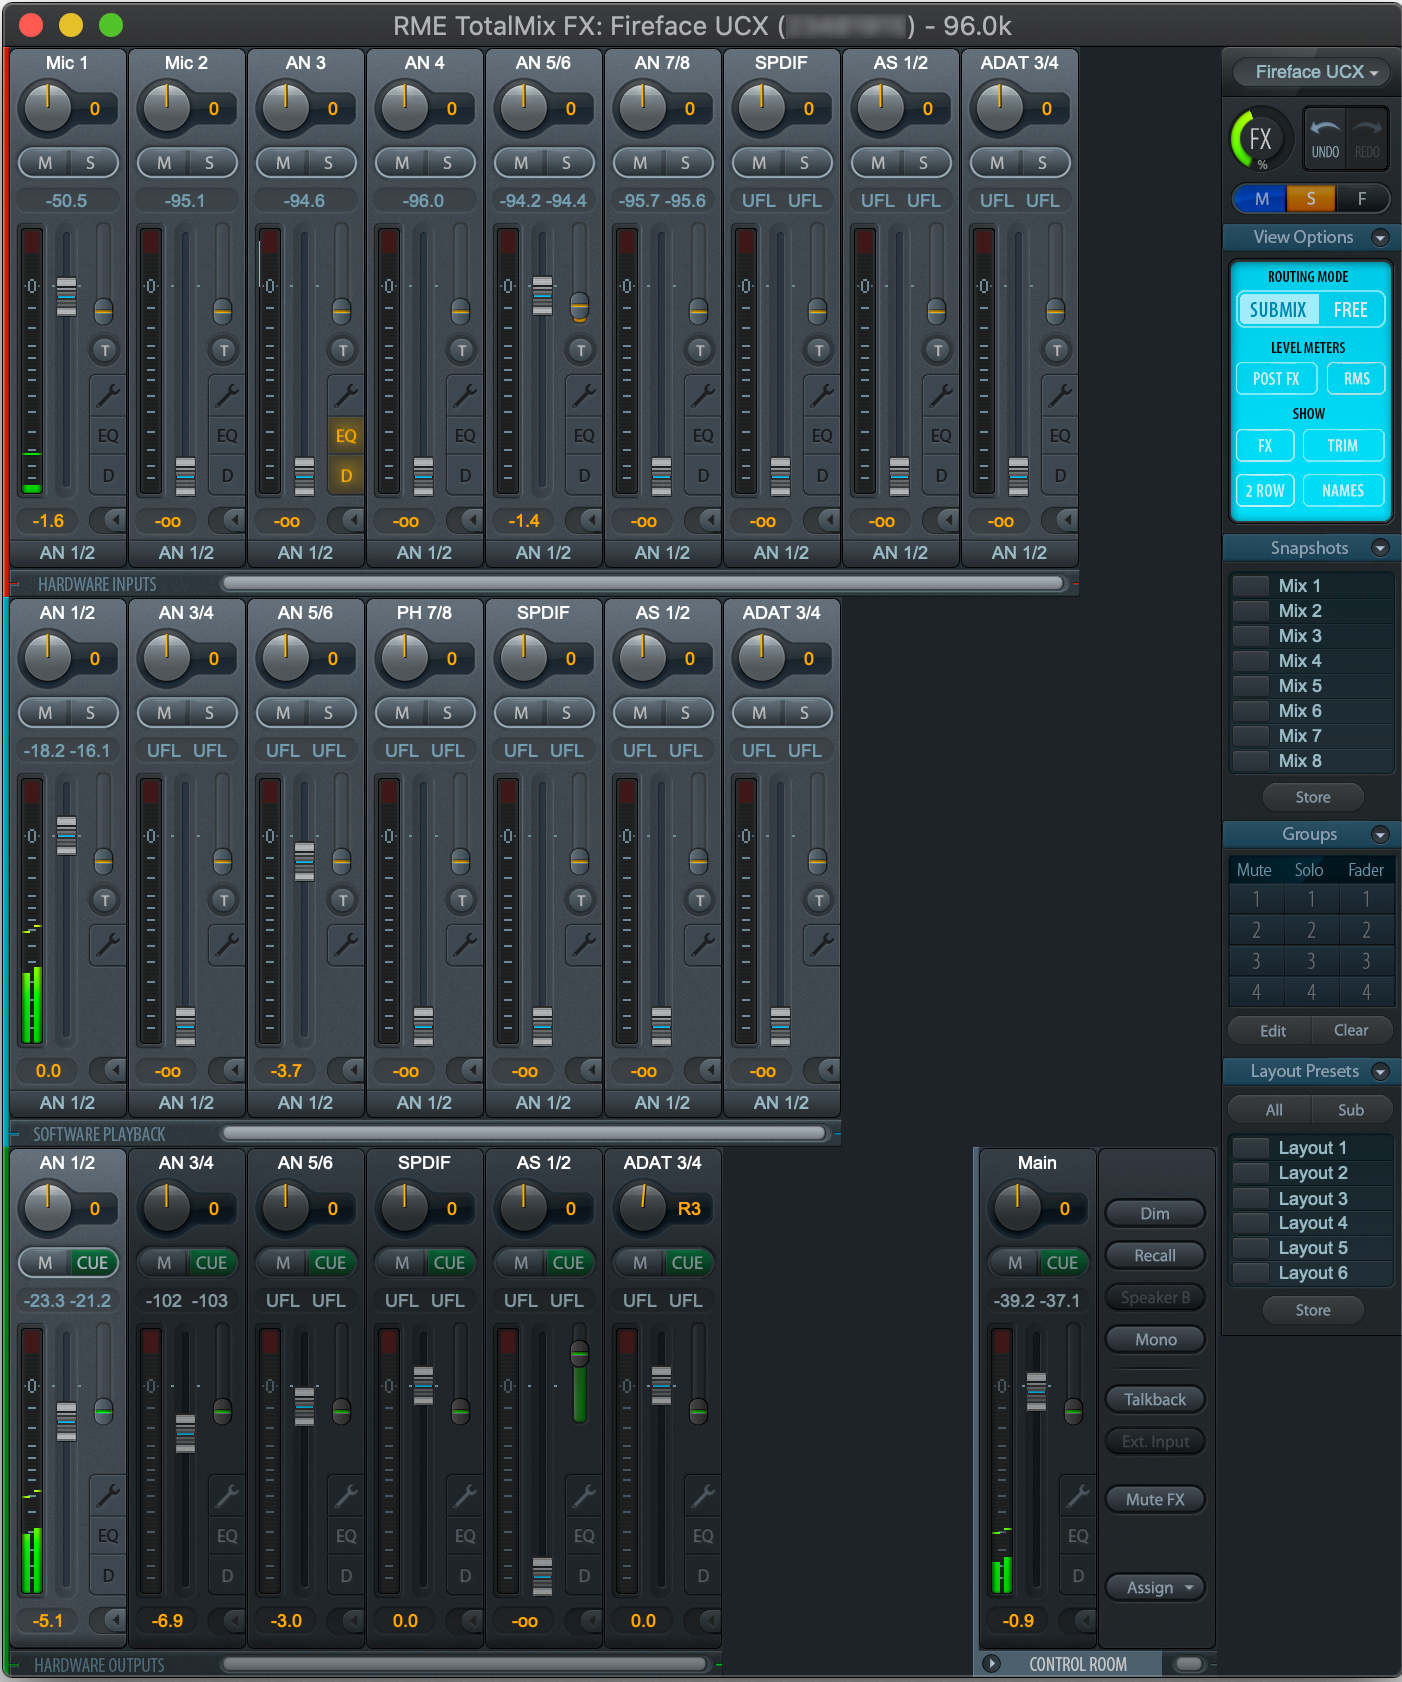Open wrench settings on SPDIF hardware output

tap(464, 1494)
